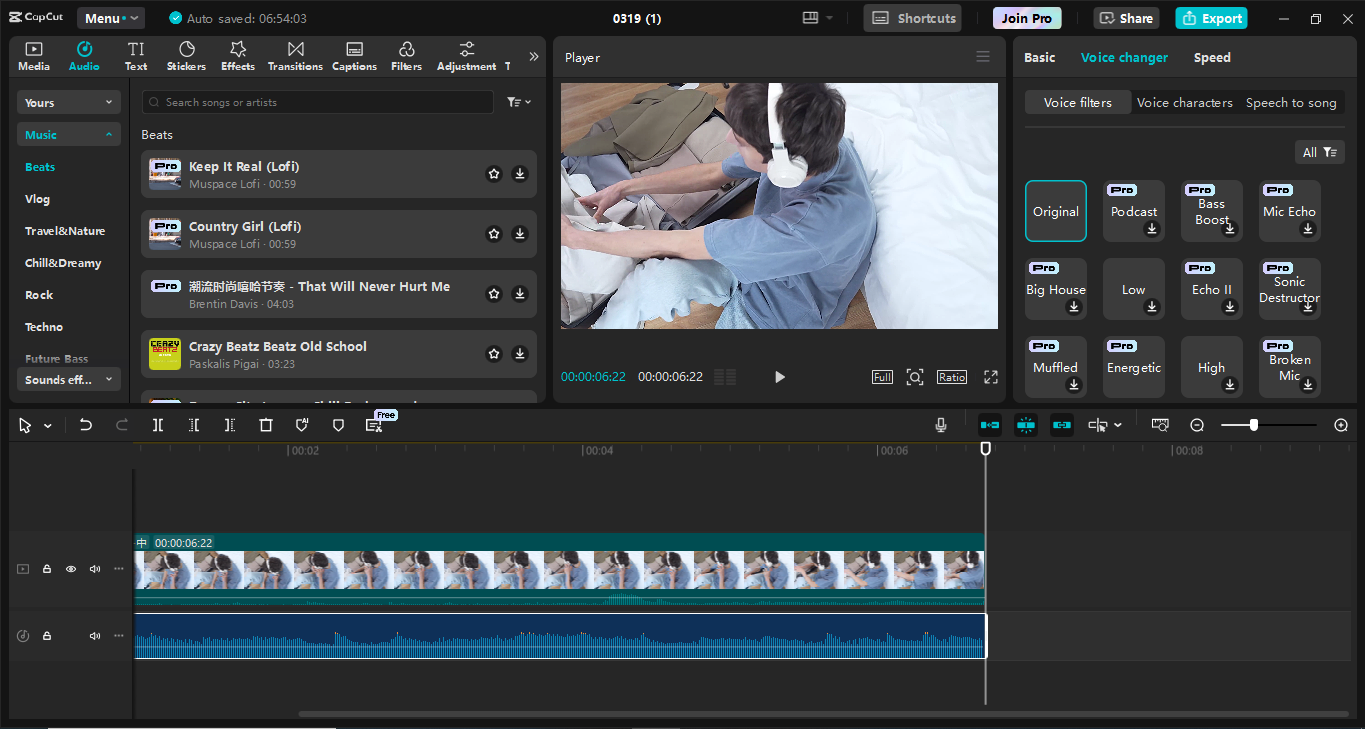This screenshot has width=1365, height=729.
Task: Click the Export button
Action: pyautogui.click(x=1211, y=18)
